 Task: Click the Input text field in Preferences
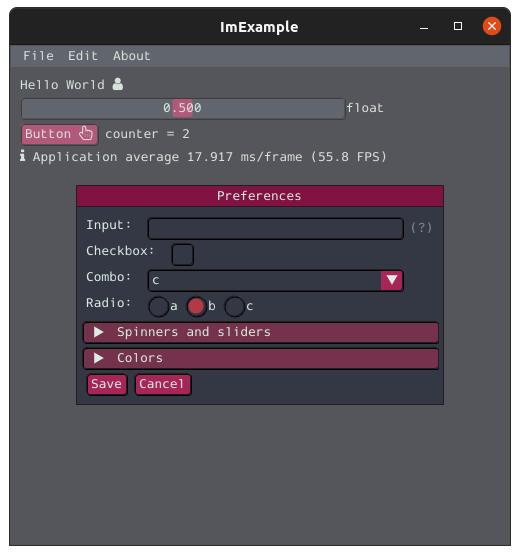[x=275, y=228]
